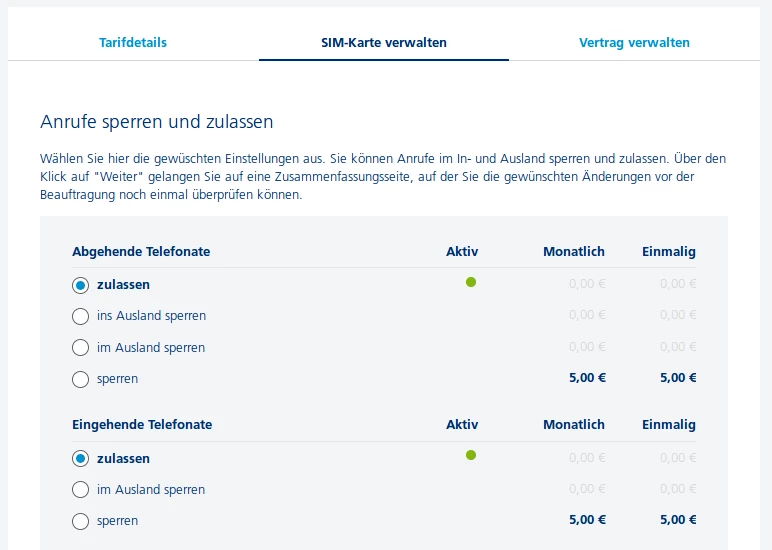Click the Abgehende Telefonate section heading

(141, 252)
